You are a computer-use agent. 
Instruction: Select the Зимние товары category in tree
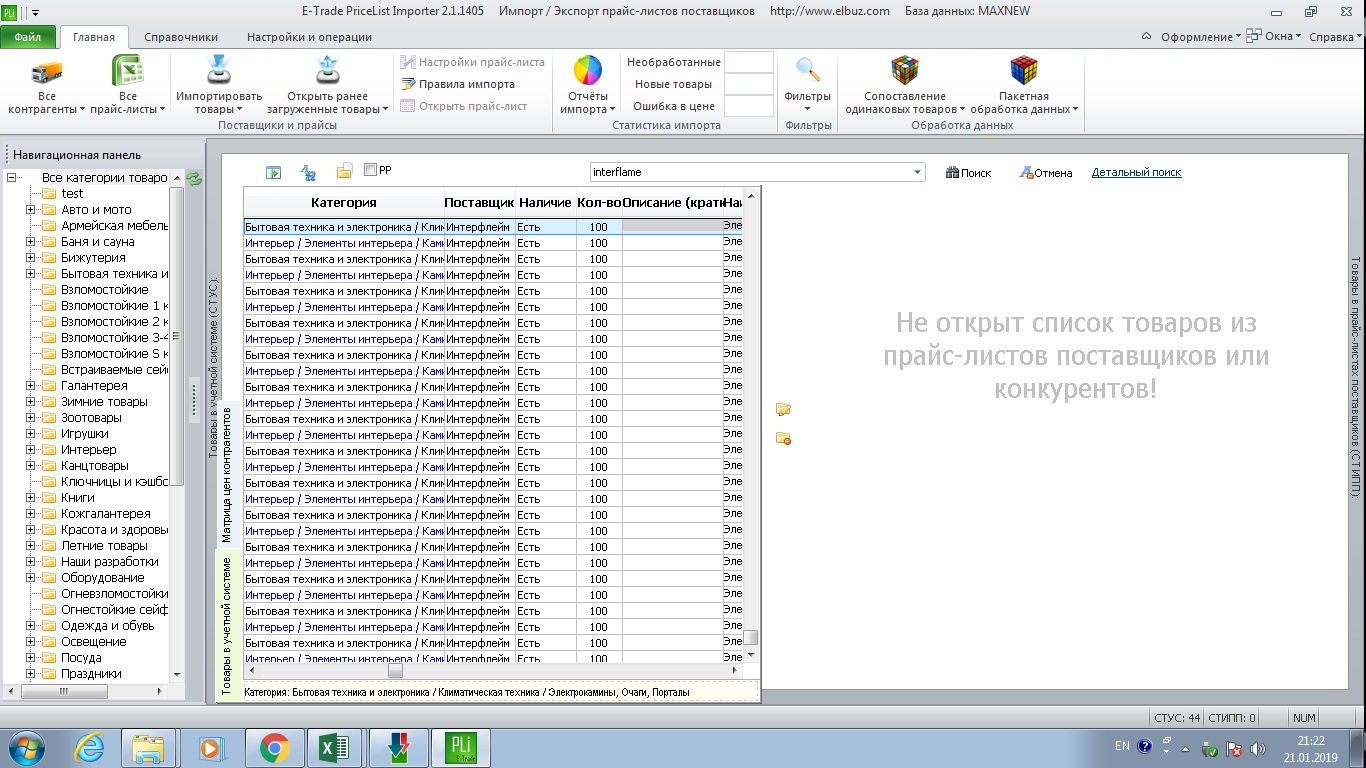click(104, 402)
